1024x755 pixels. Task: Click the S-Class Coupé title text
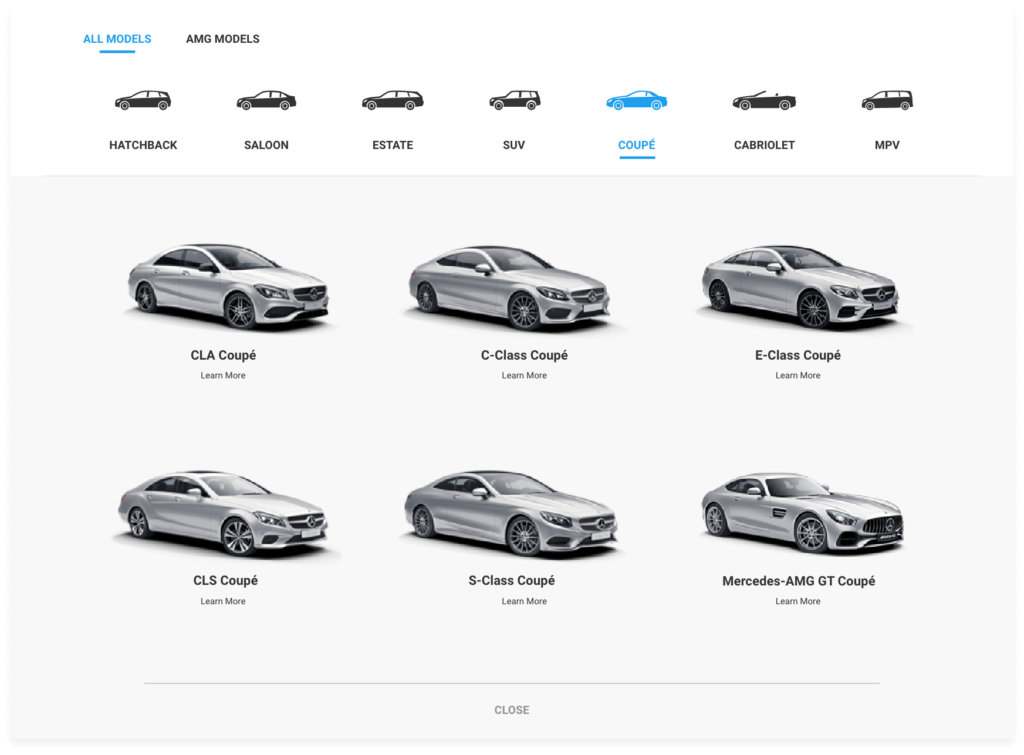[512, 581]
